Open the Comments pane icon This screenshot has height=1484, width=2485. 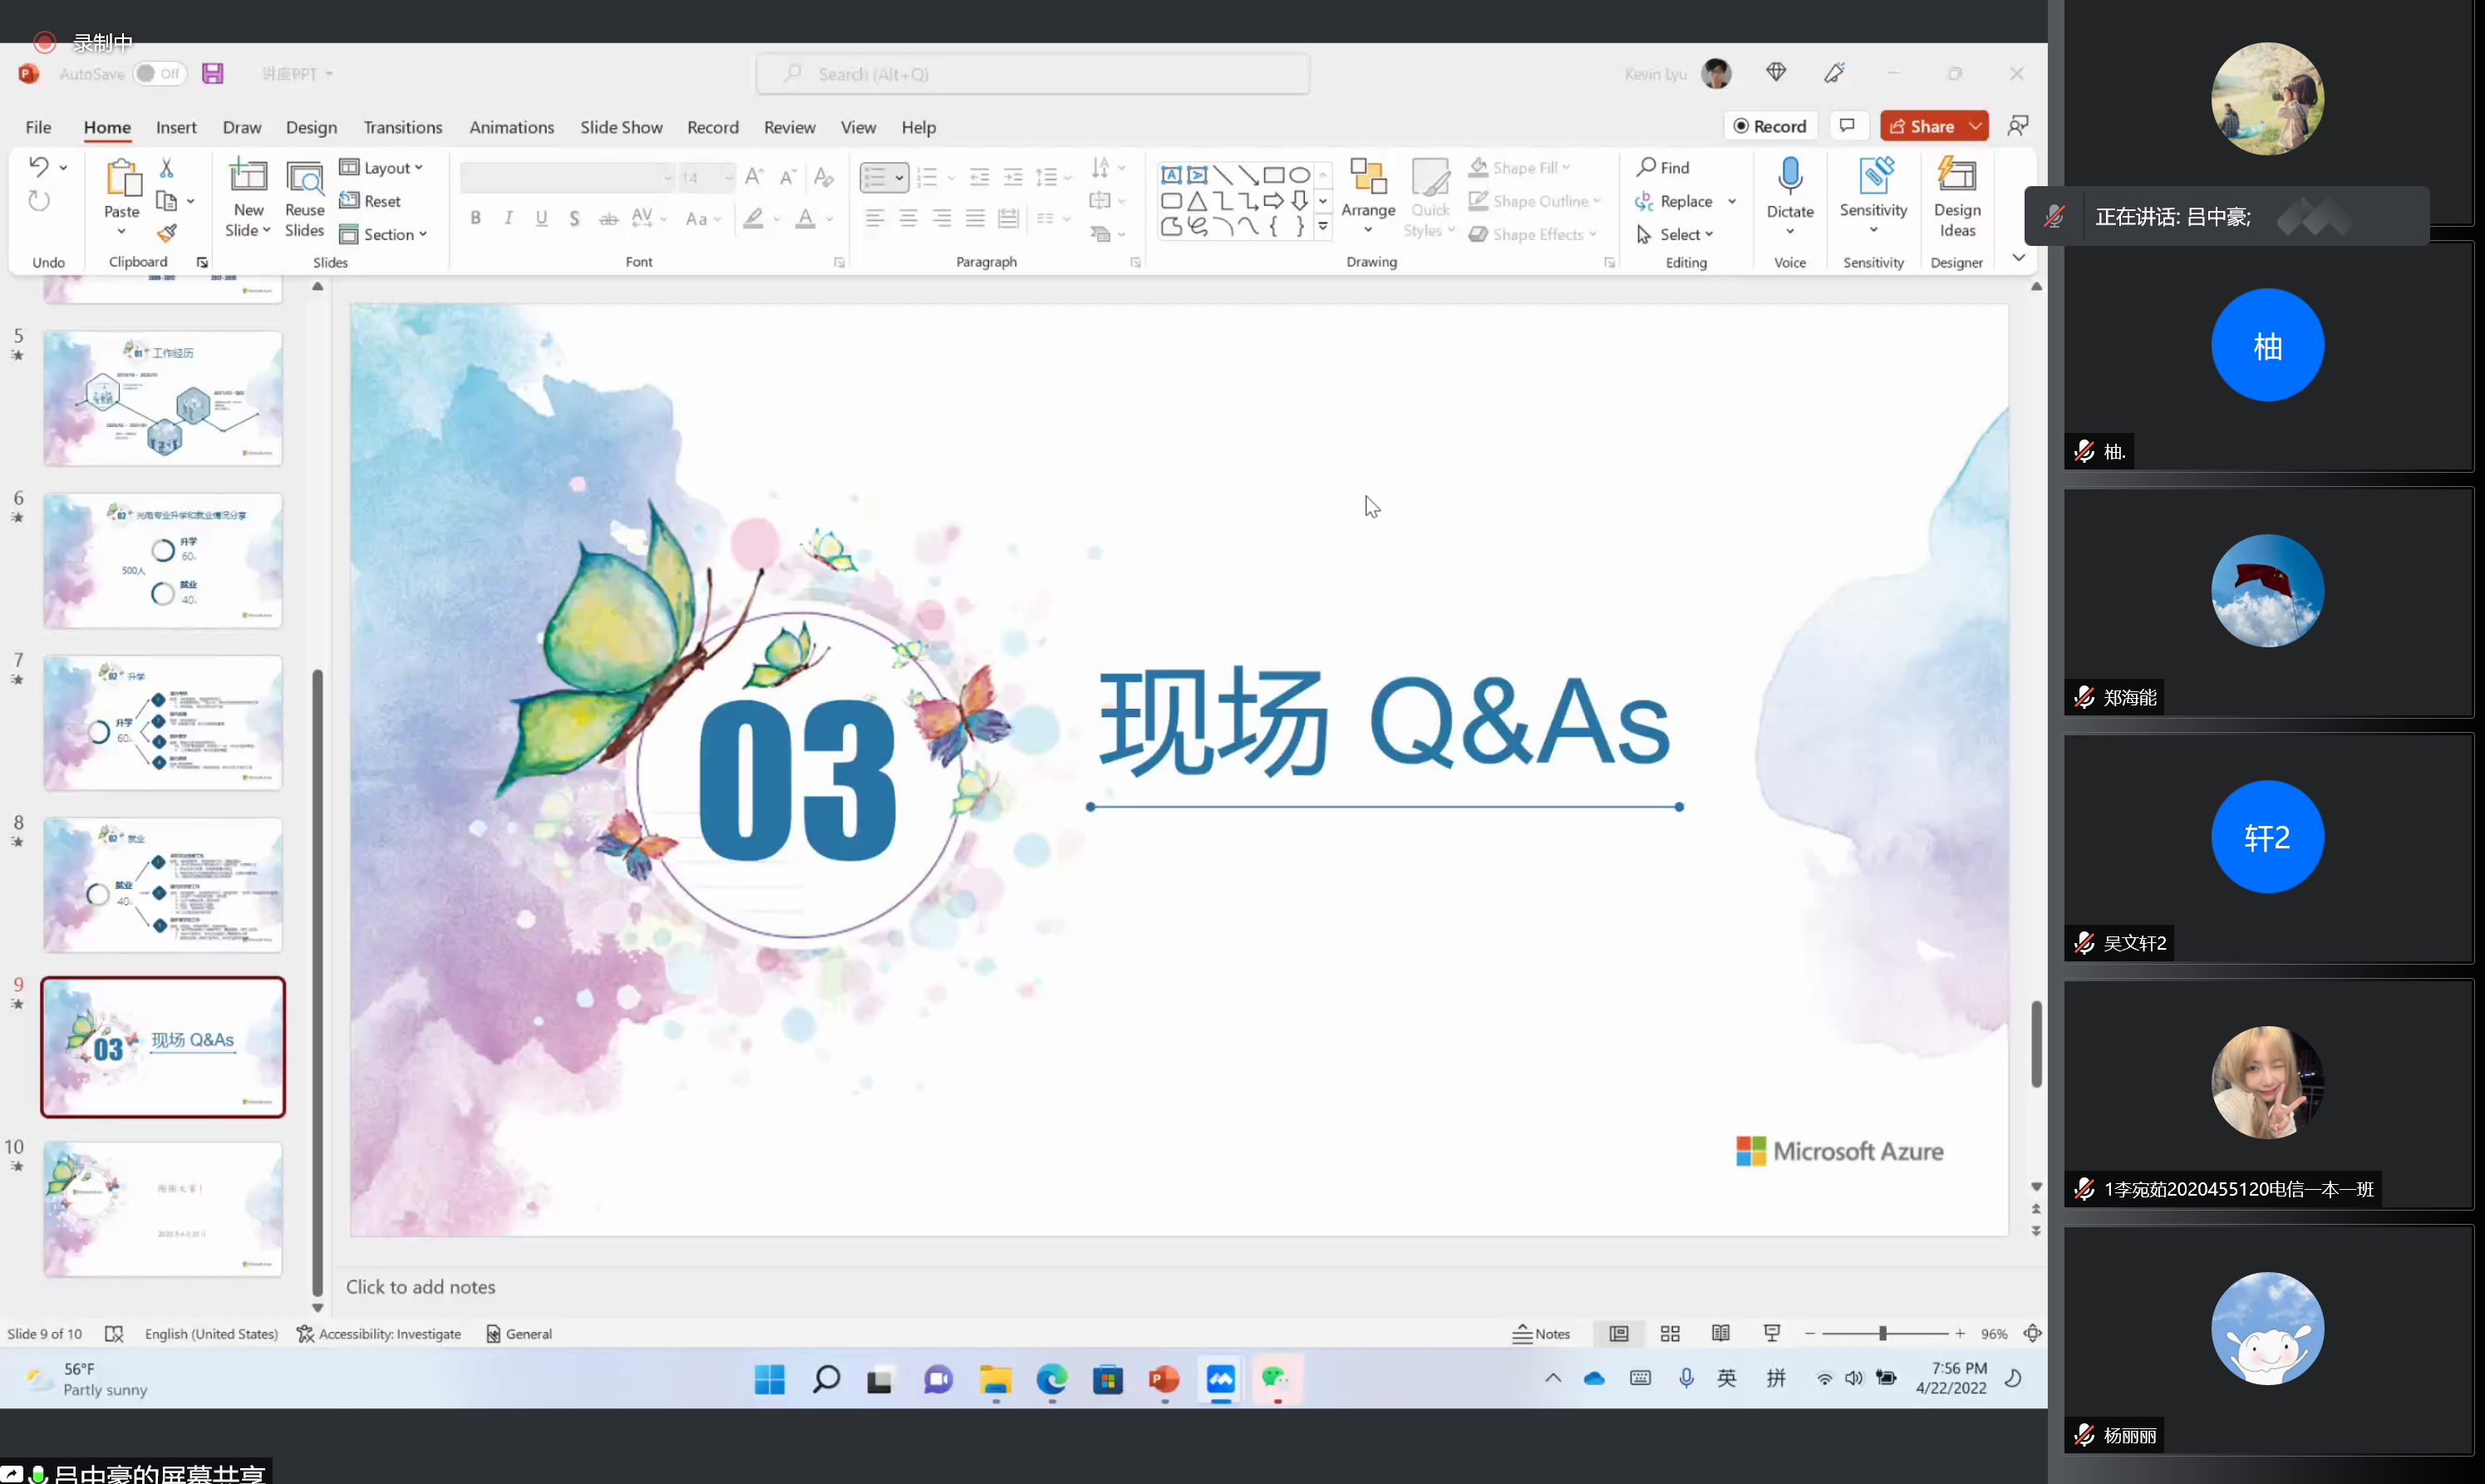[1847, 126]
